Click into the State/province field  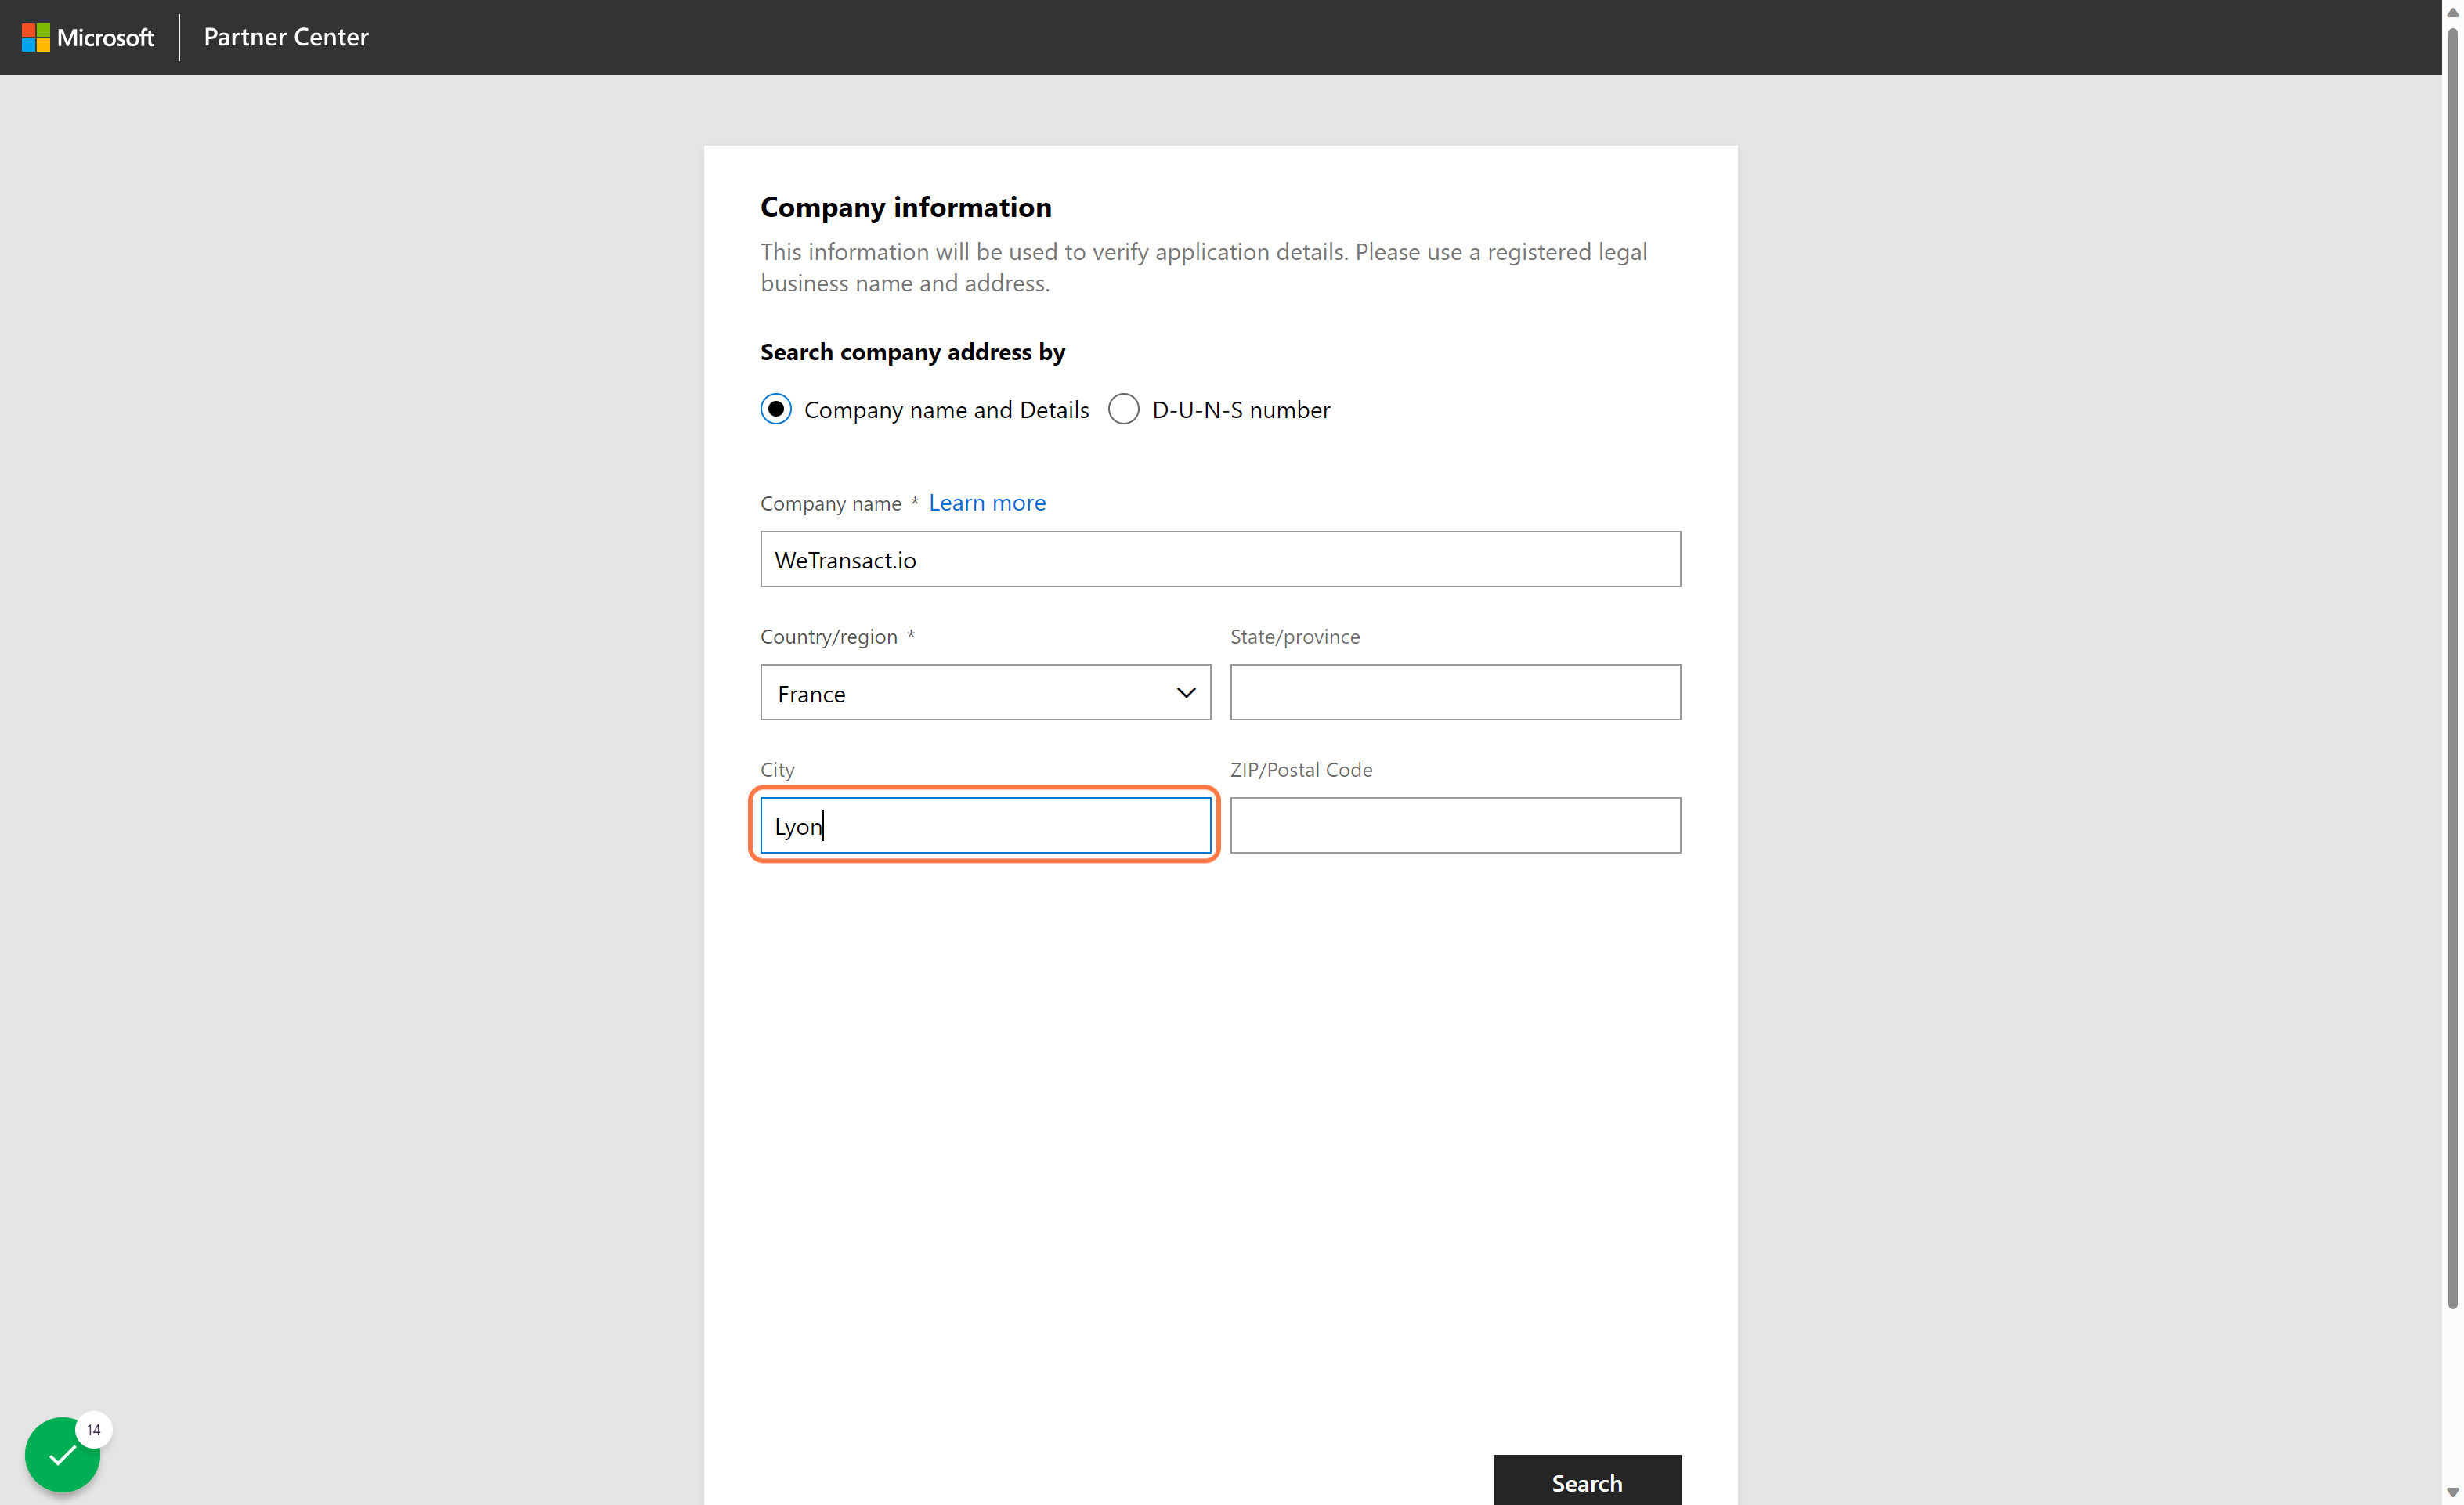(x=1455, y=692)
